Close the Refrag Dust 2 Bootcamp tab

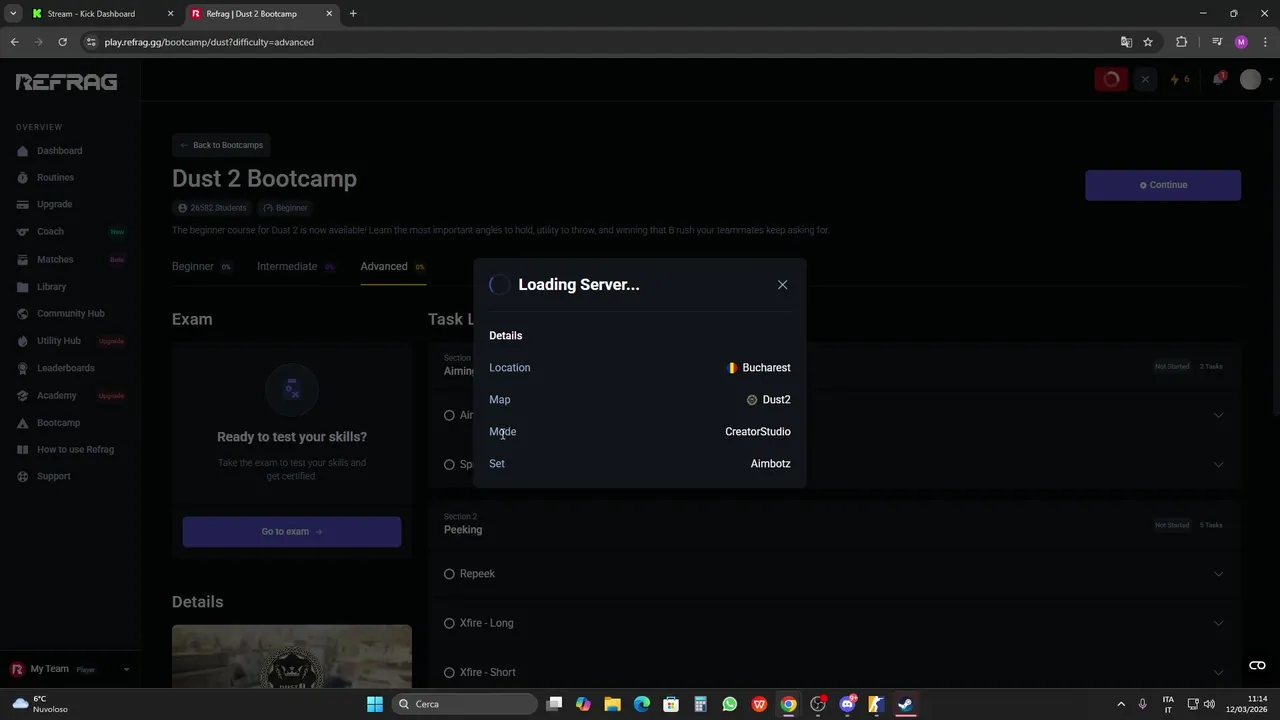point(329,14)
